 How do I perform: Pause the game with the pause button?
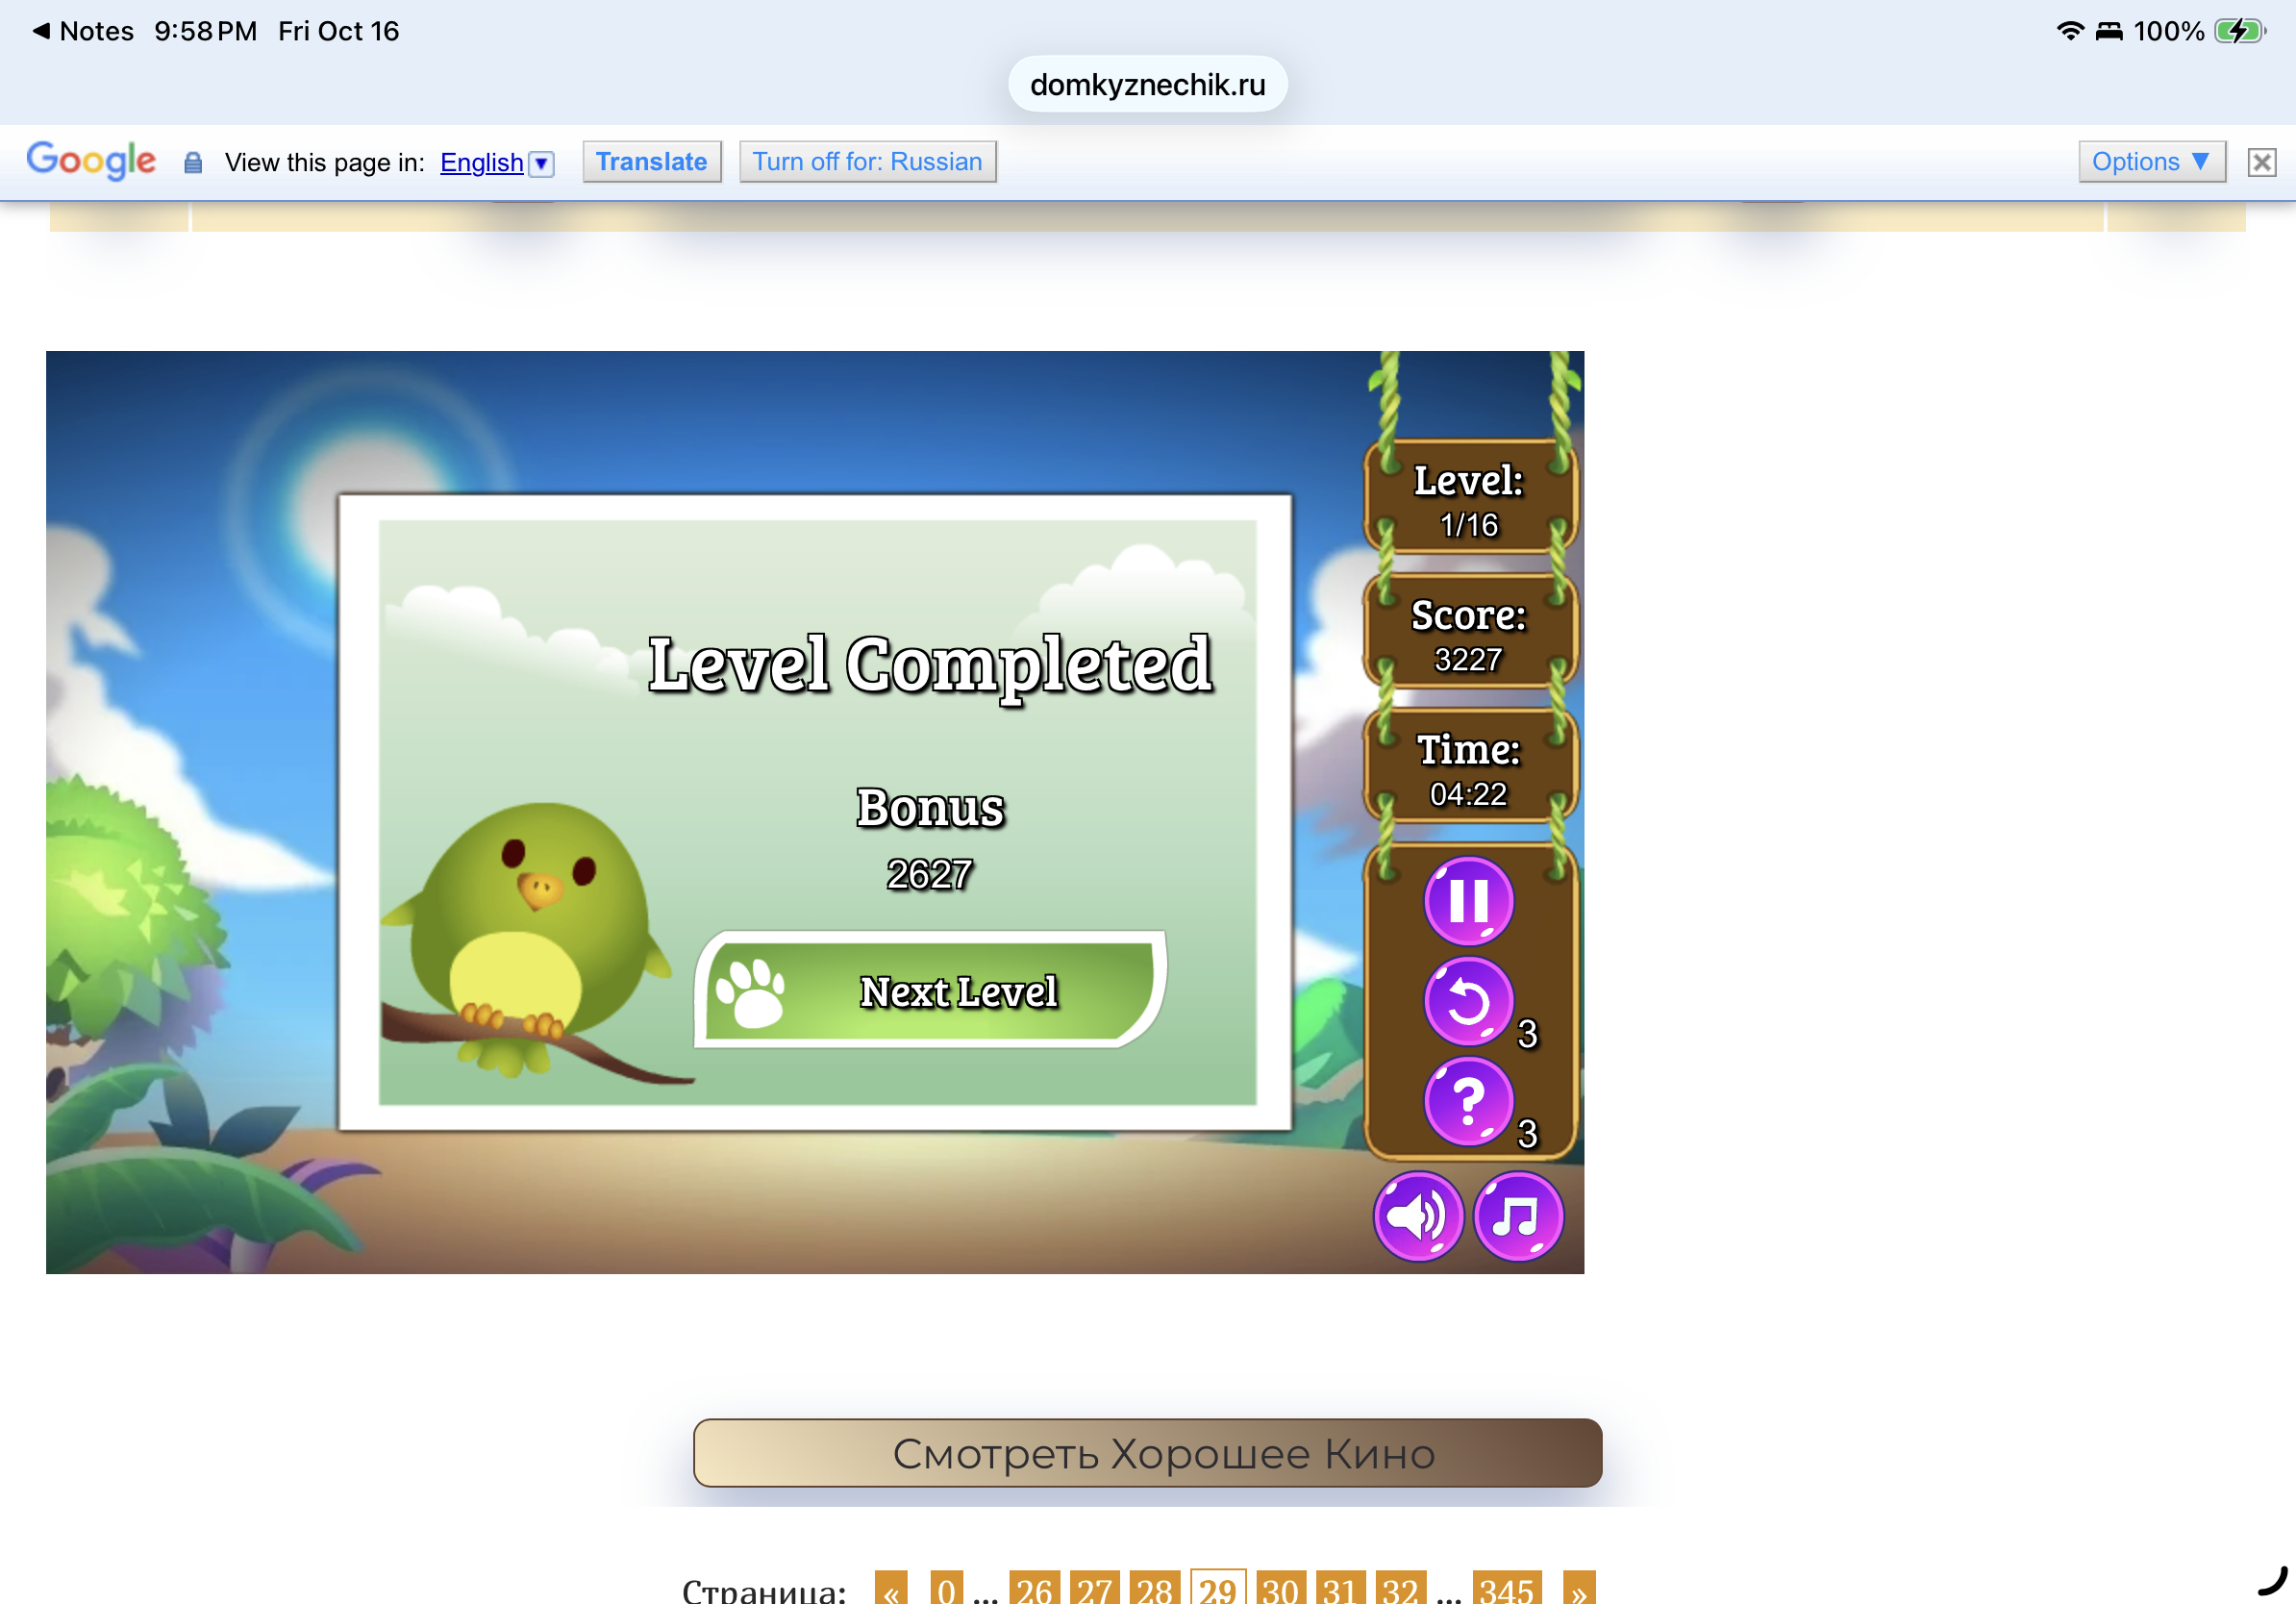1468,900
